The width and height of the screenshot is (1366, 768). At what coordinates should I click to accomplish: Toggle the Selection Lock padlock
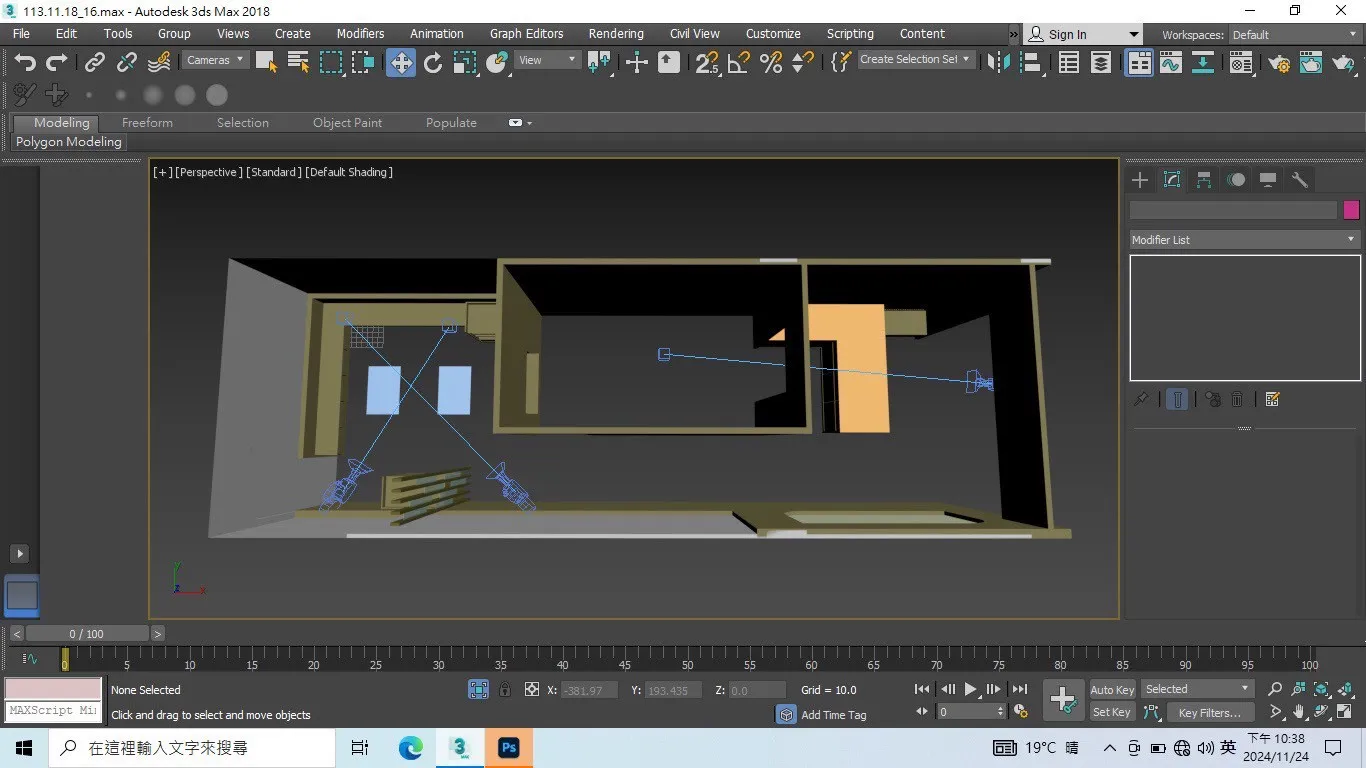pyautogui.click(x=505, y=689)
